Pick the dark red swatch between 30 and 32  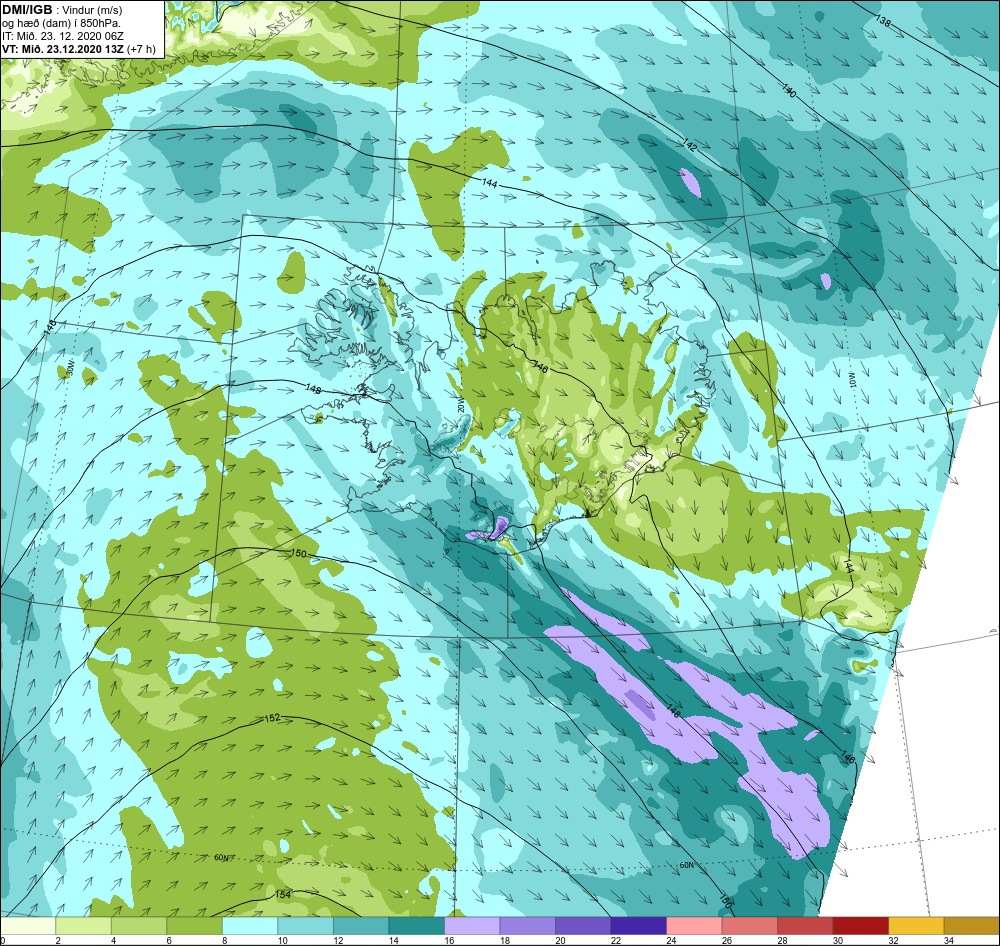pyautogui.click(x=860, y=925)
